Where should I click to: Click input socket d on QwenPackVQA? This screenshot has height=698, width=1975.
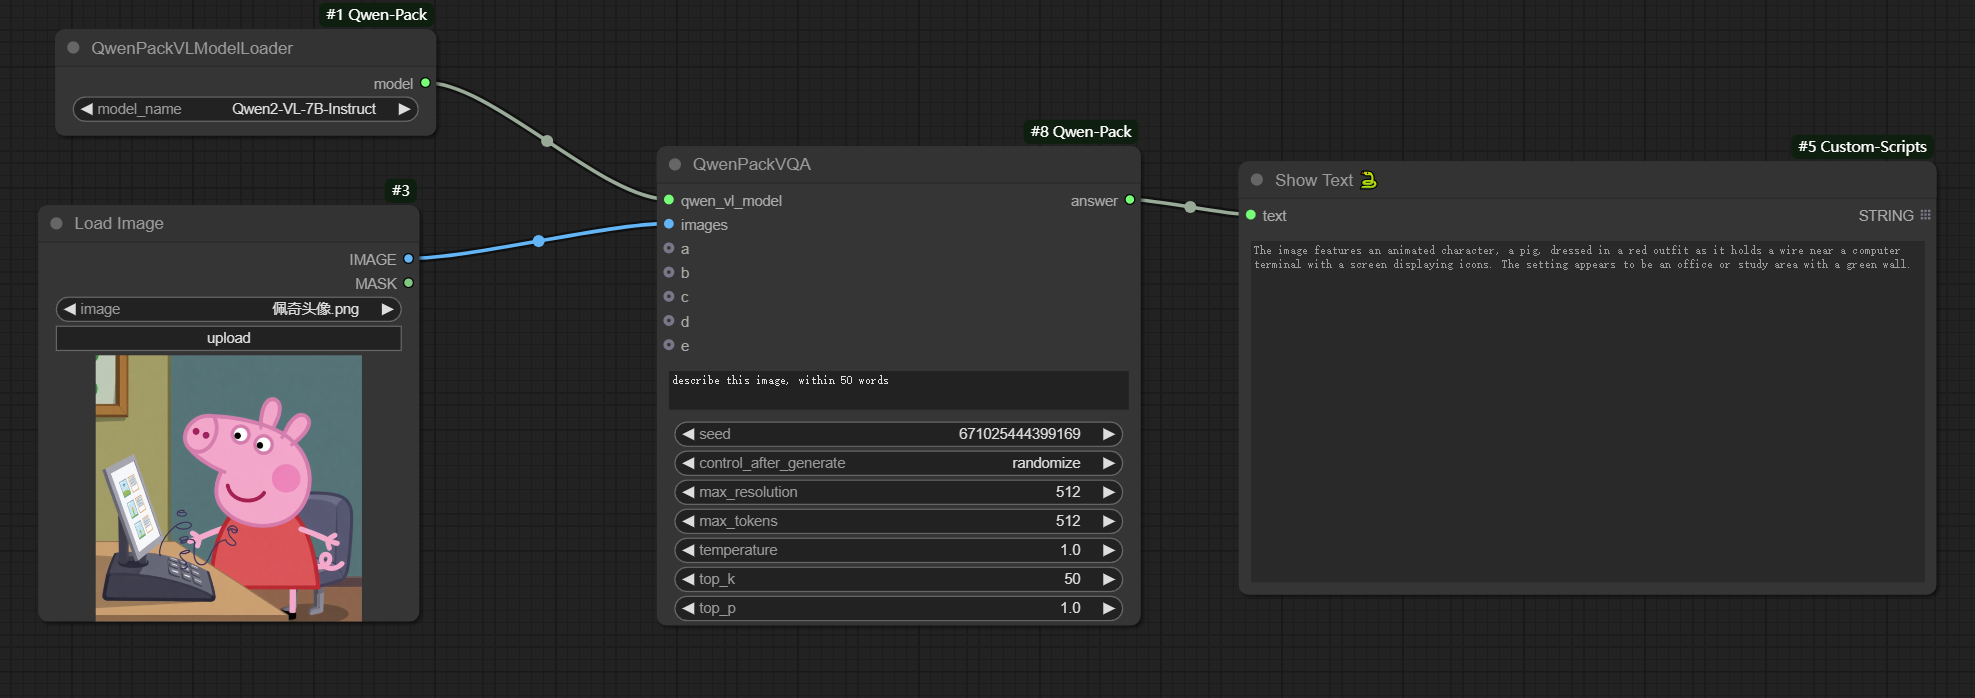[x=669, y=321]
